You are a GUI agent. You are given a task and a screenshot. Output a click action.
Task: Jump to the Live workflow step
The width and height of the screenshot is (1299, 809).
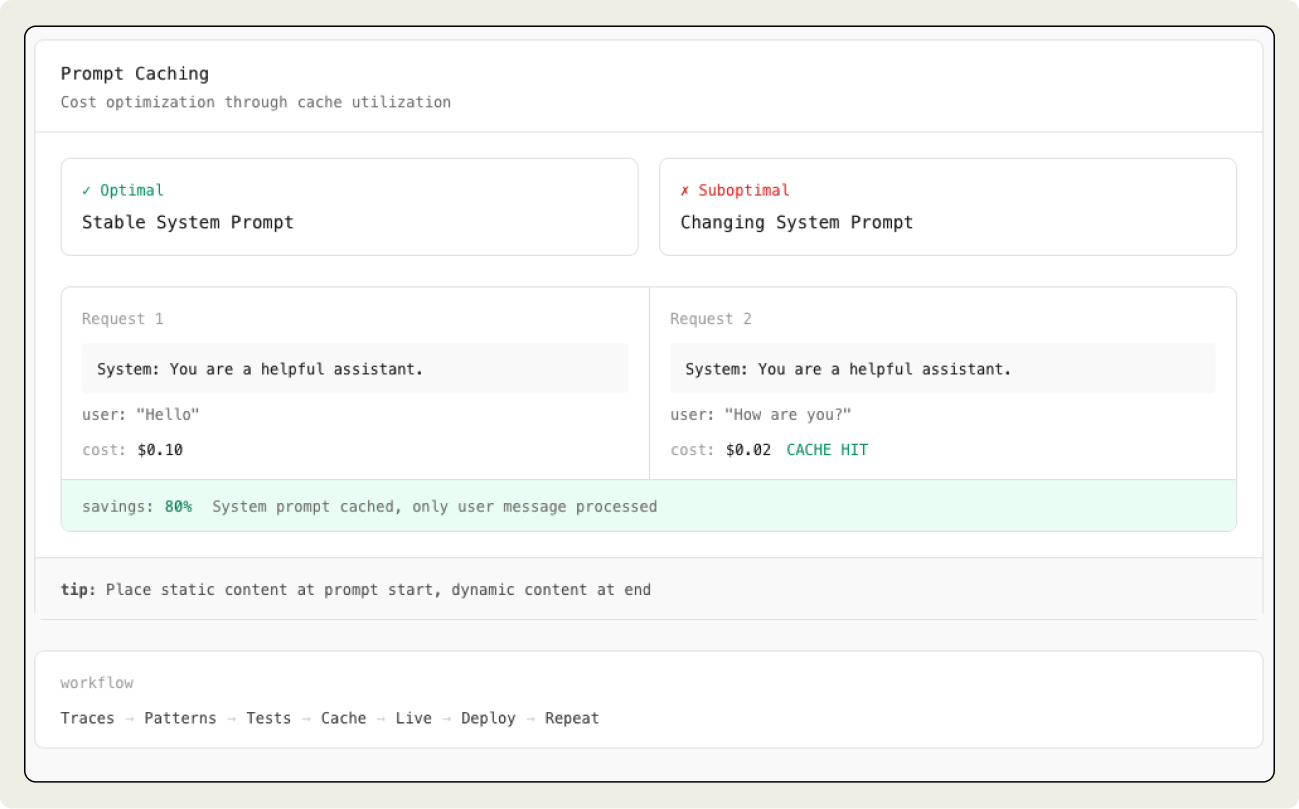[x=413, y=718]
